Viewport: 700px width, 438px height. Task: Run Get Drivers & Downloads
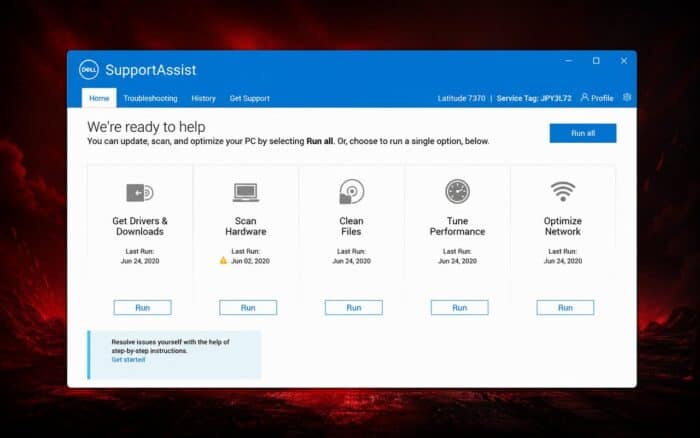(x=142, y=308)
